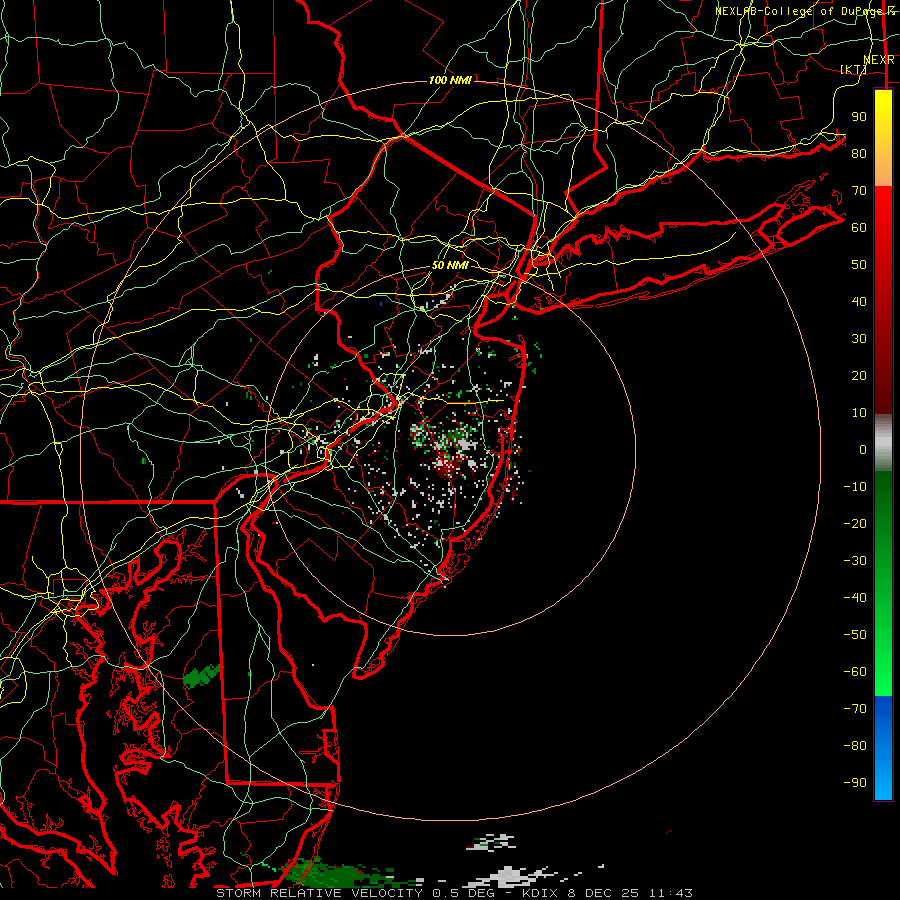Select the 80 value on velocity scale

pyautogui.click(x=859, y=153)
